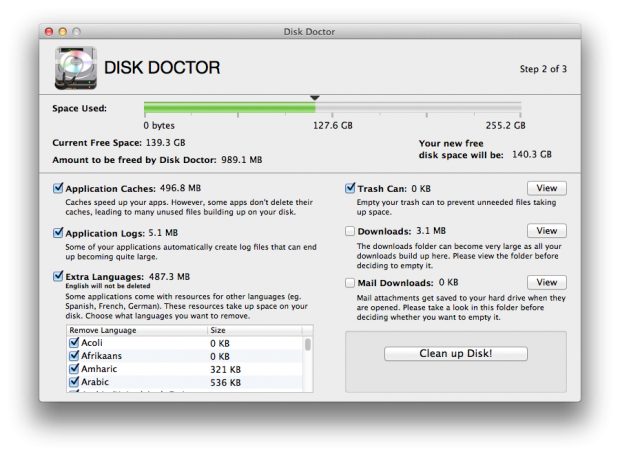Disable the Extra Languages option
This screenshot has height=456, width=620.
[58, 276]
